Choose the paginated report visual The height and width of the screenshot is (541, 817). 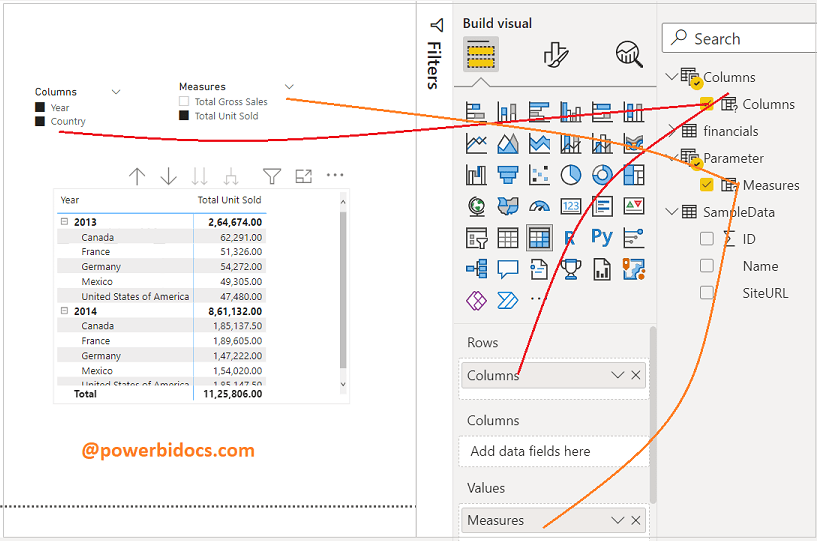602,269
